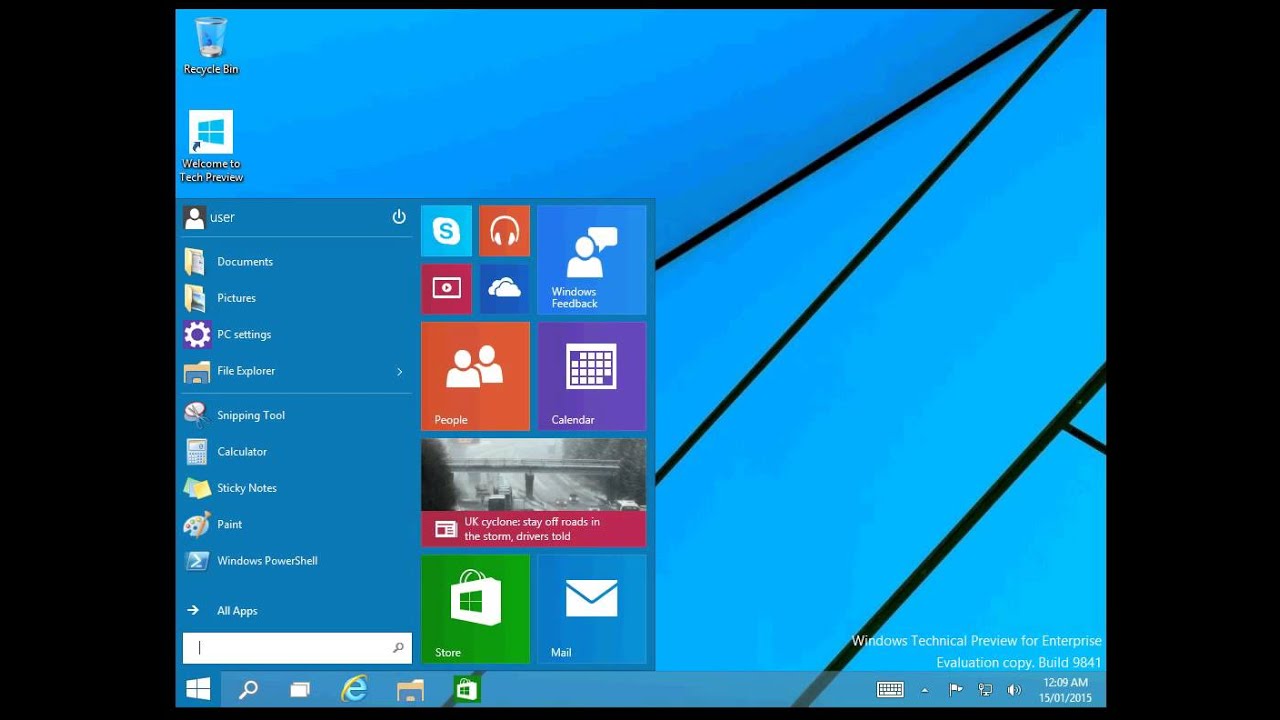The height and width of the screenshot is (720, 1280).
Task: Open Documents folder from Start menu
Action: click(x=297, y=262)
